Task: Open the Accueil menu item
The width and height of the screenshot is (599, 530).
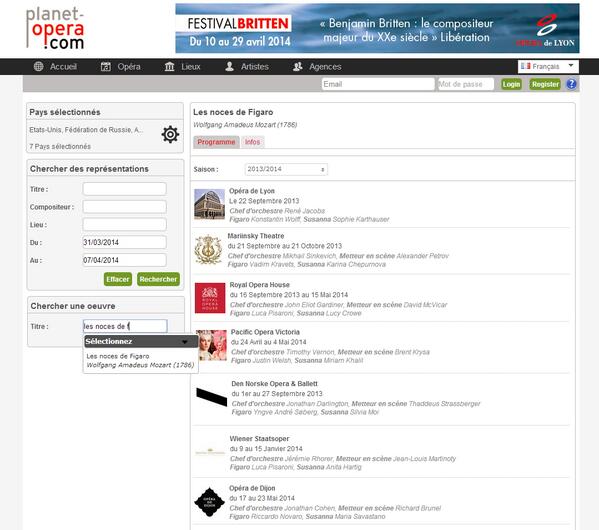Action: [63, 66]
